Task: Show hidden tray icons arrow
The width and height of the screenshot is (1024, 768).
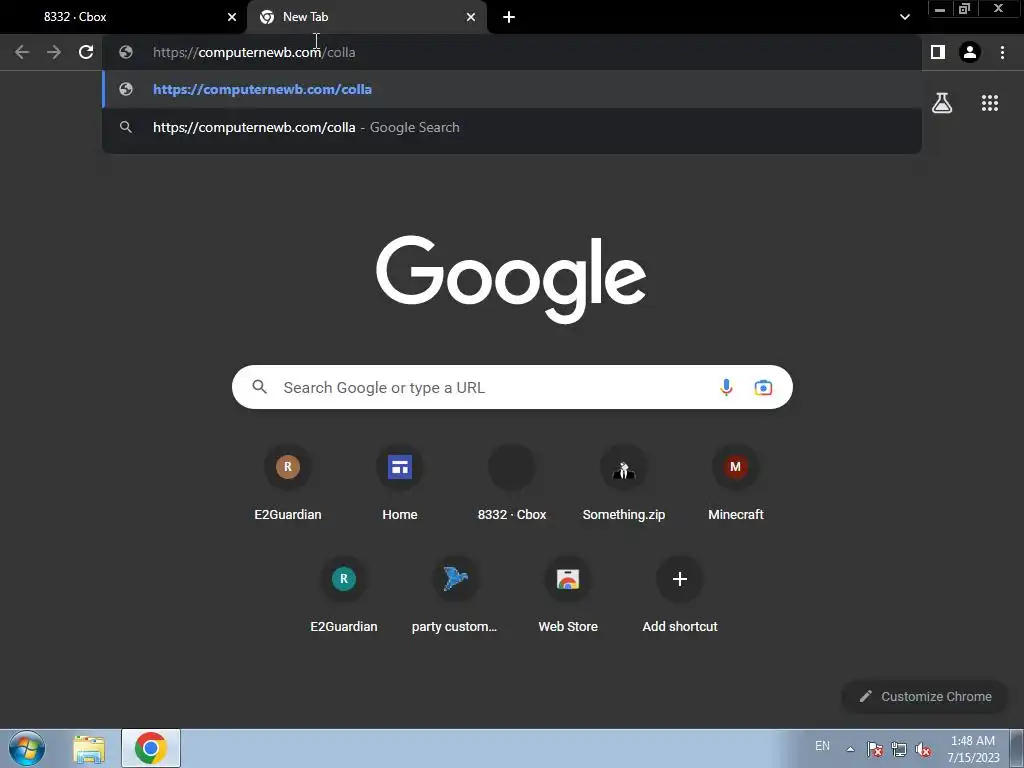Action: click(x=850, y=749)
